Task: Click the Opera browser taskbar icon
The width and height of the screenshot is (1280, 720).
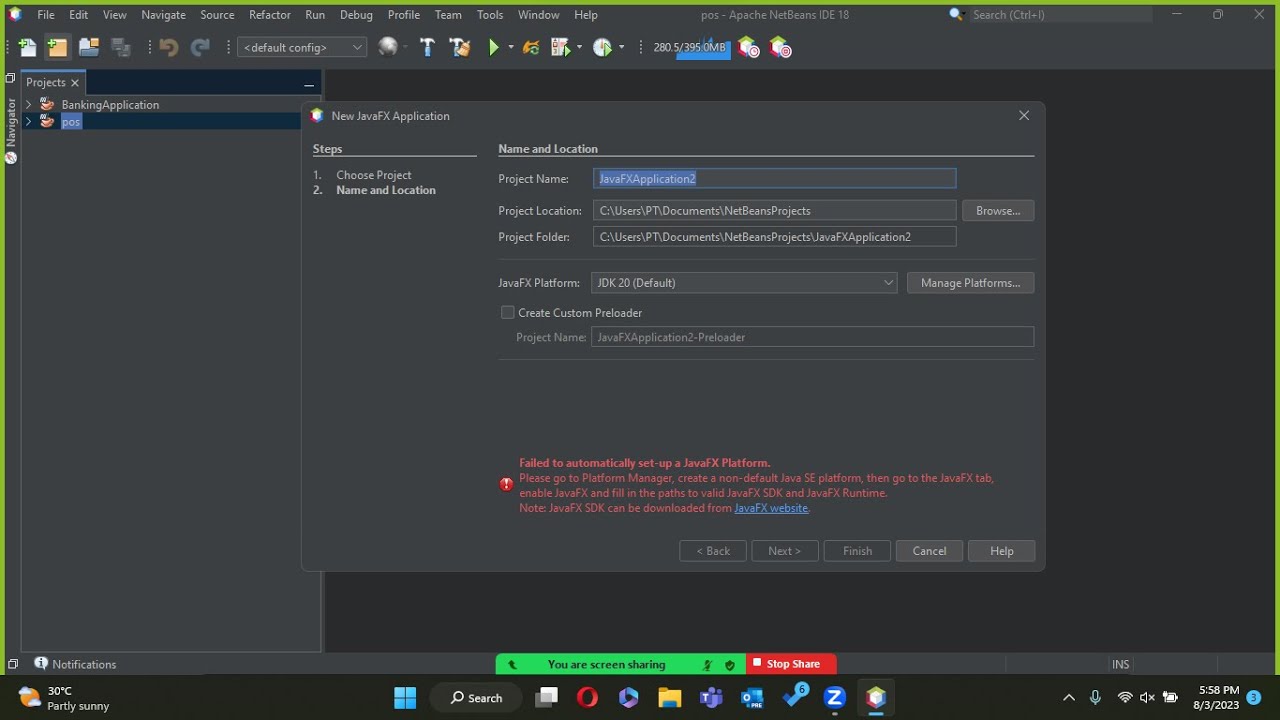Action: (587, 697)
